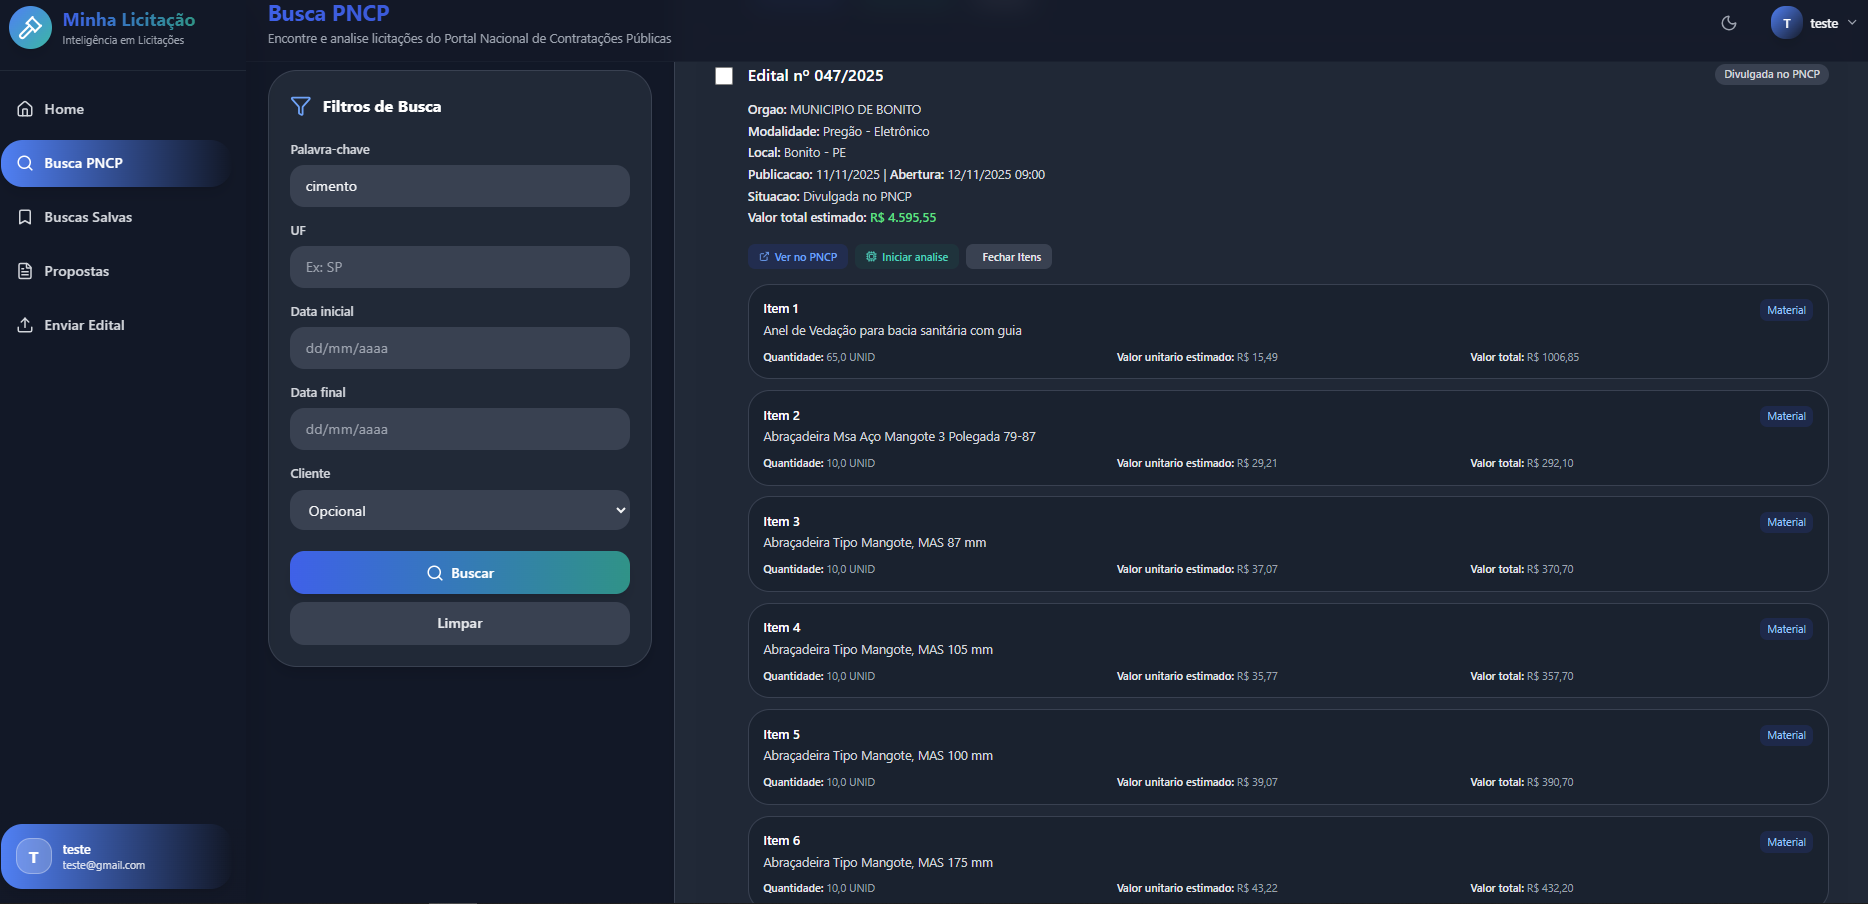The height and width of the screenshot is (904, 1868).
Task: Click the filter funnel icon in Filtros de Busca
Action: click(300, 106)
